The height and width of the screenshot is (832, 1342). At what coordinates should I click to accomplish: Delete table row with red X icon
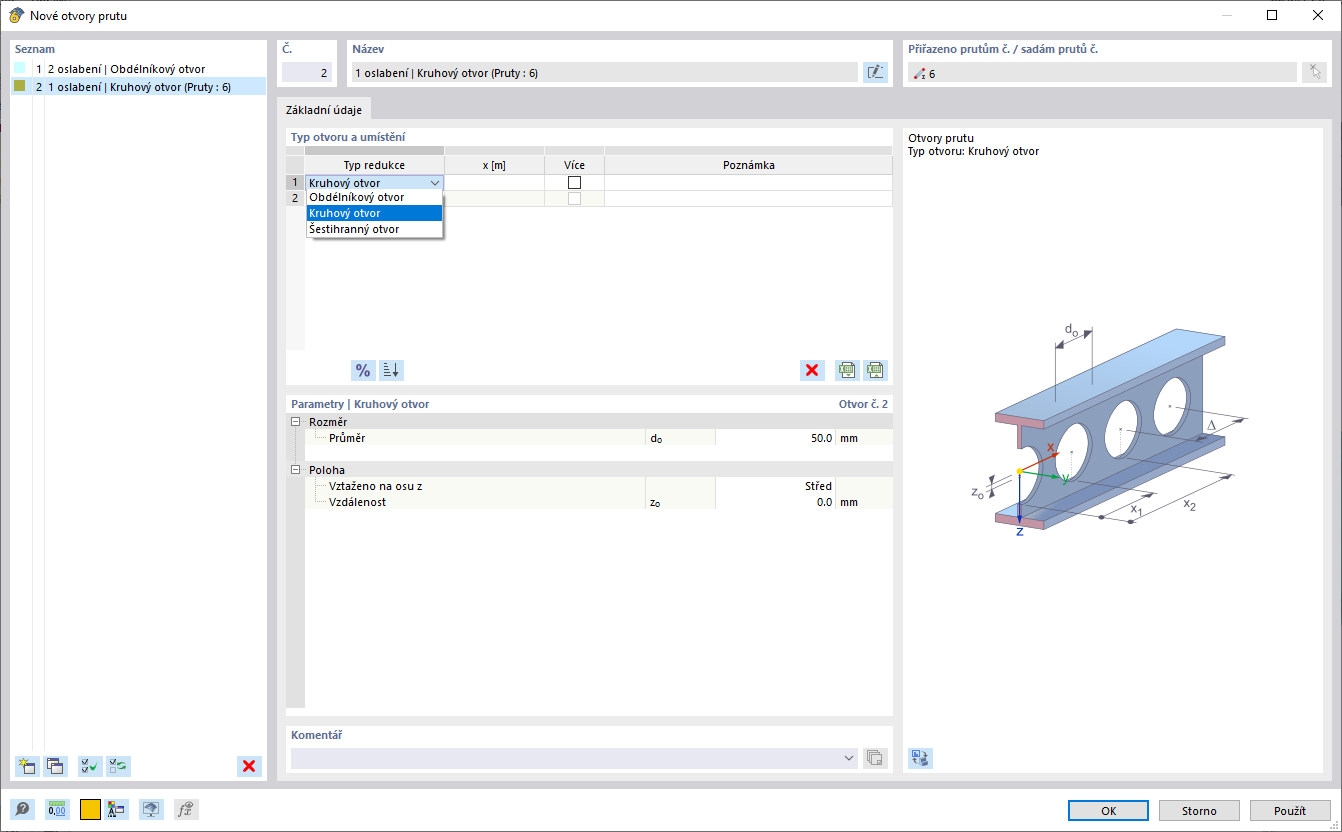812,370
